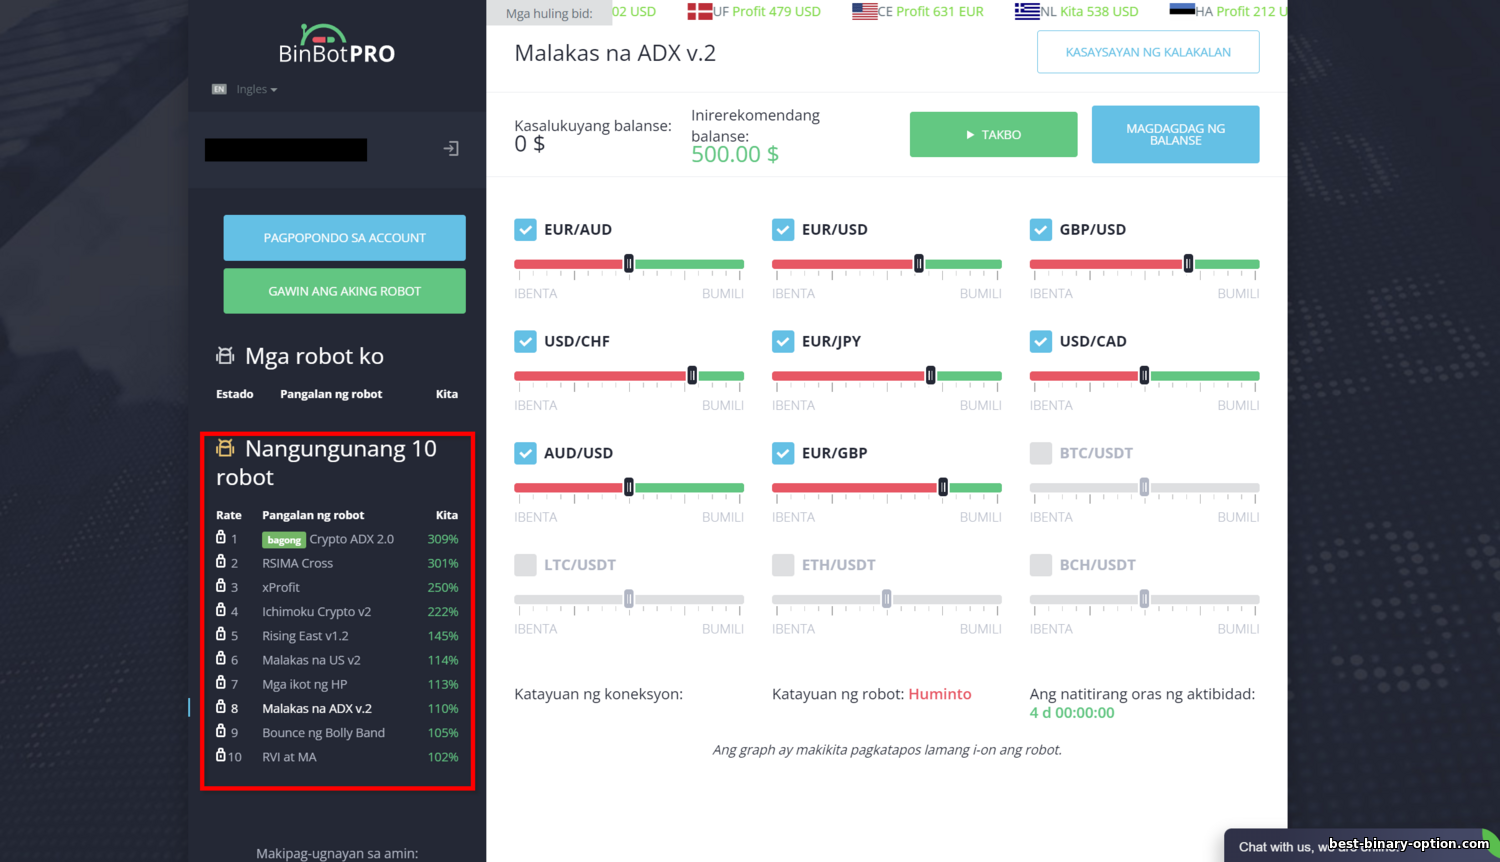Uncheck the USD/CHF currency pair

click(x=525, y=342)
